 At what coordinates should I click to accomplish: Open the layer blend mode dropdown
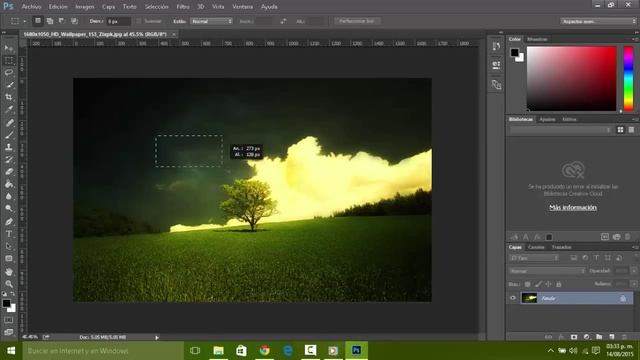point(547,271)
